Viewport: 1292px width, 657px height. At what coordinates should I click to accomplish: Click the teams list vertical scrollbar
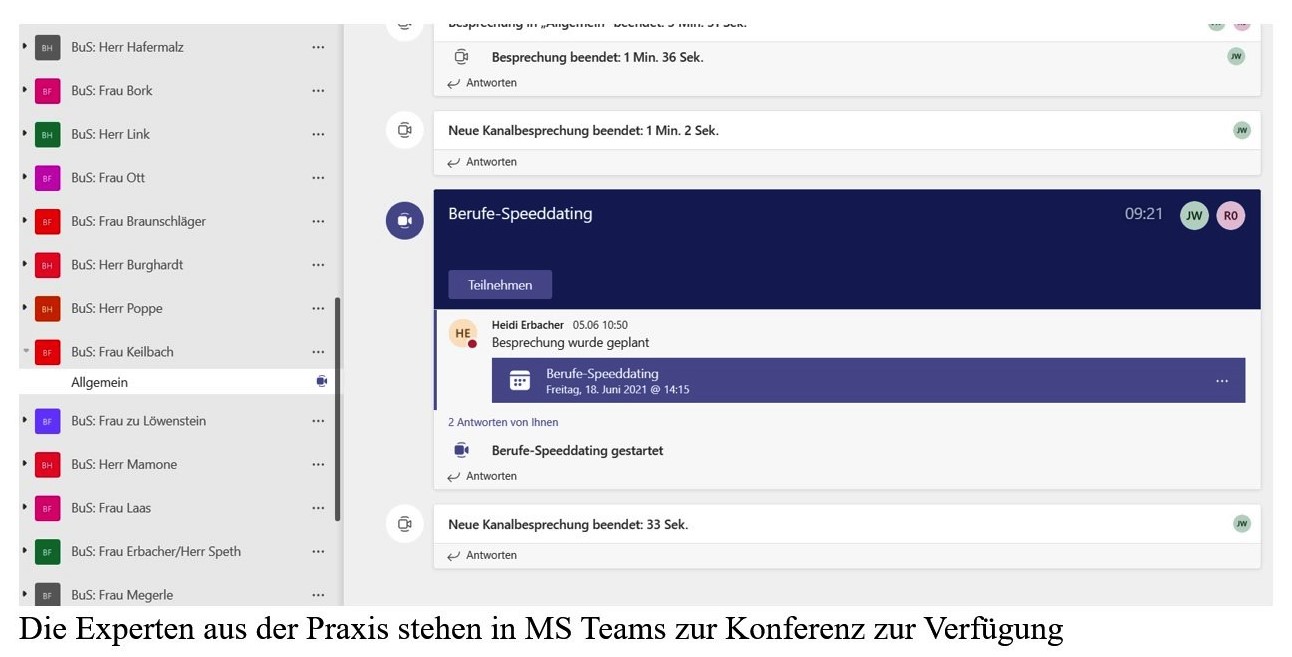338,409
